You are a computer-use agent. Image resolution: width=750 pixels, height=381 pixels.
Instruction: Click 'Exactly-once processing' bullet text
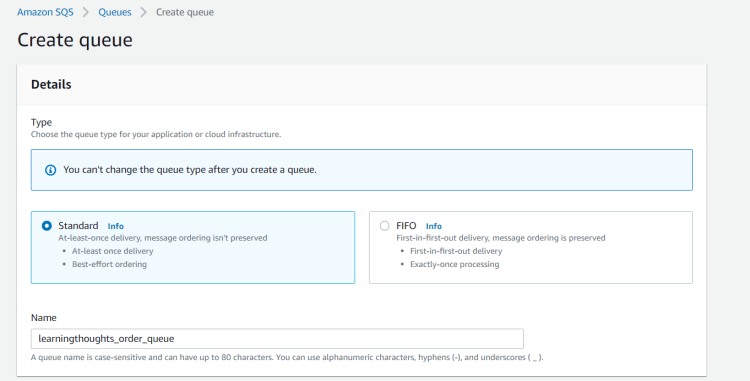pyautogui.click(x=454, y=264)
